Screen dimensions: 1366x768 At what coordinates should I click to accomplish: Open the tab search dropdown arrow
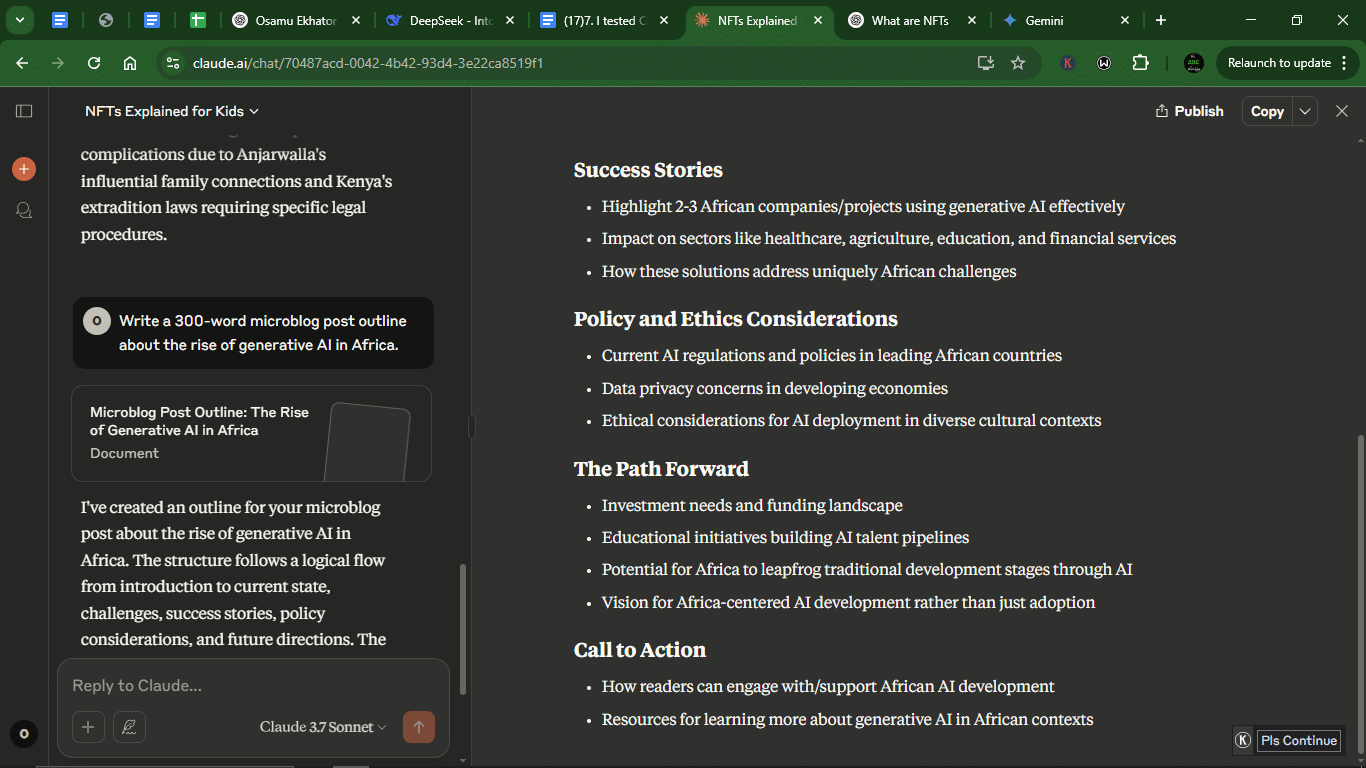[x=19, y=20]
